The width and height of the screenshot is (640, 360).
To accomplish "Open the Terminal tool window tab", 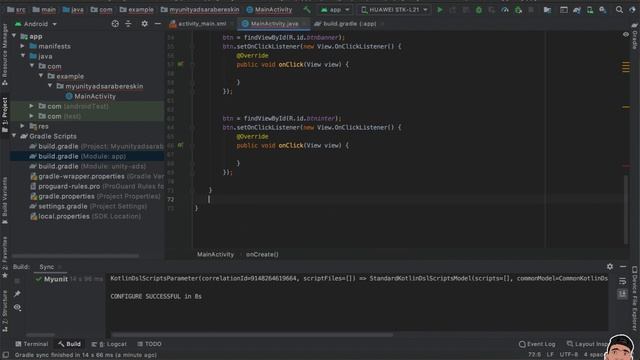I will 31,344.
